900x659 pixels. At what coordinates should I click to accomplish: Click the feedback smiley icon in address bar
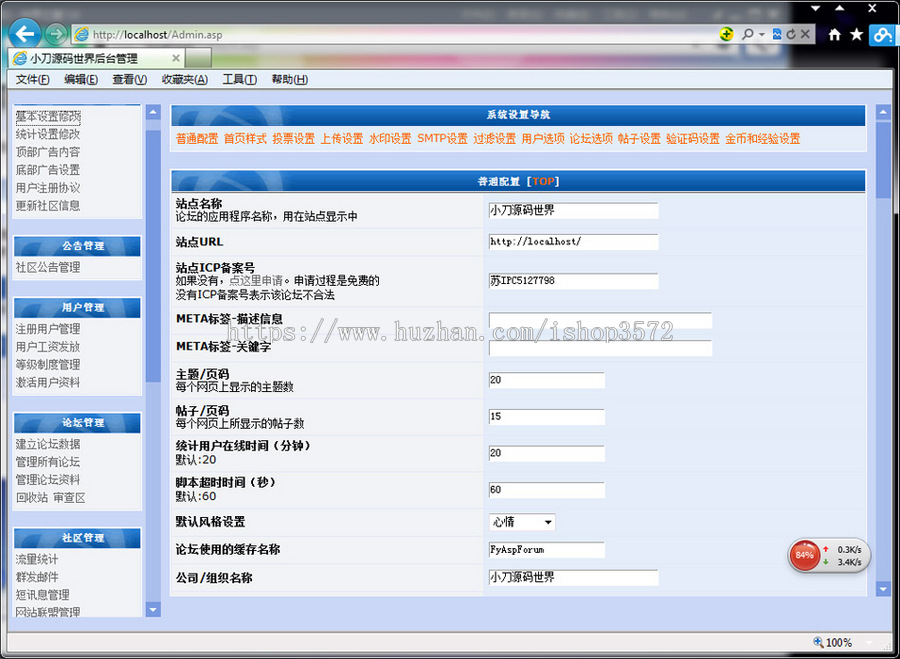[725, 33]
